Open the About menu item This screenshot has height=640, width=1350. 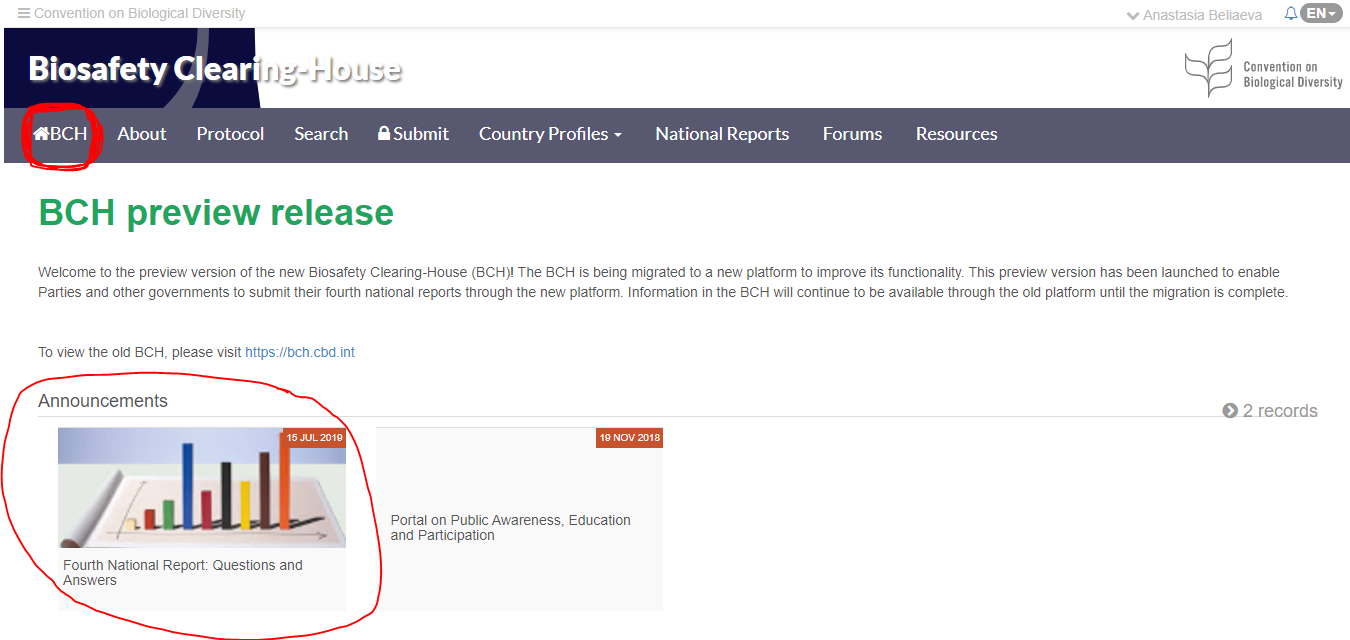pyautogui.click(x=142, y=134)
